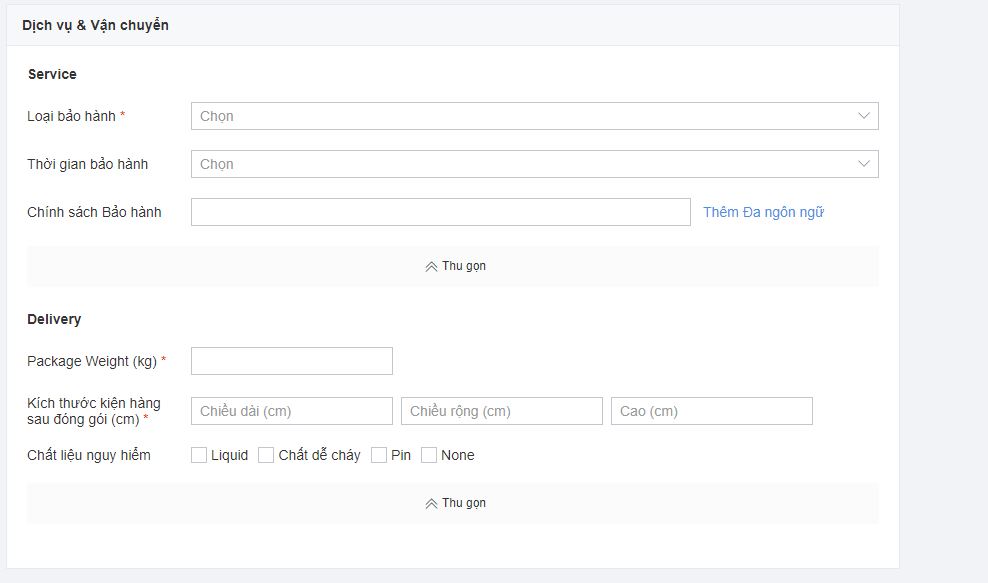
Task: Focus the Chính sách Bảo hành text field
Action: (440, 212)
